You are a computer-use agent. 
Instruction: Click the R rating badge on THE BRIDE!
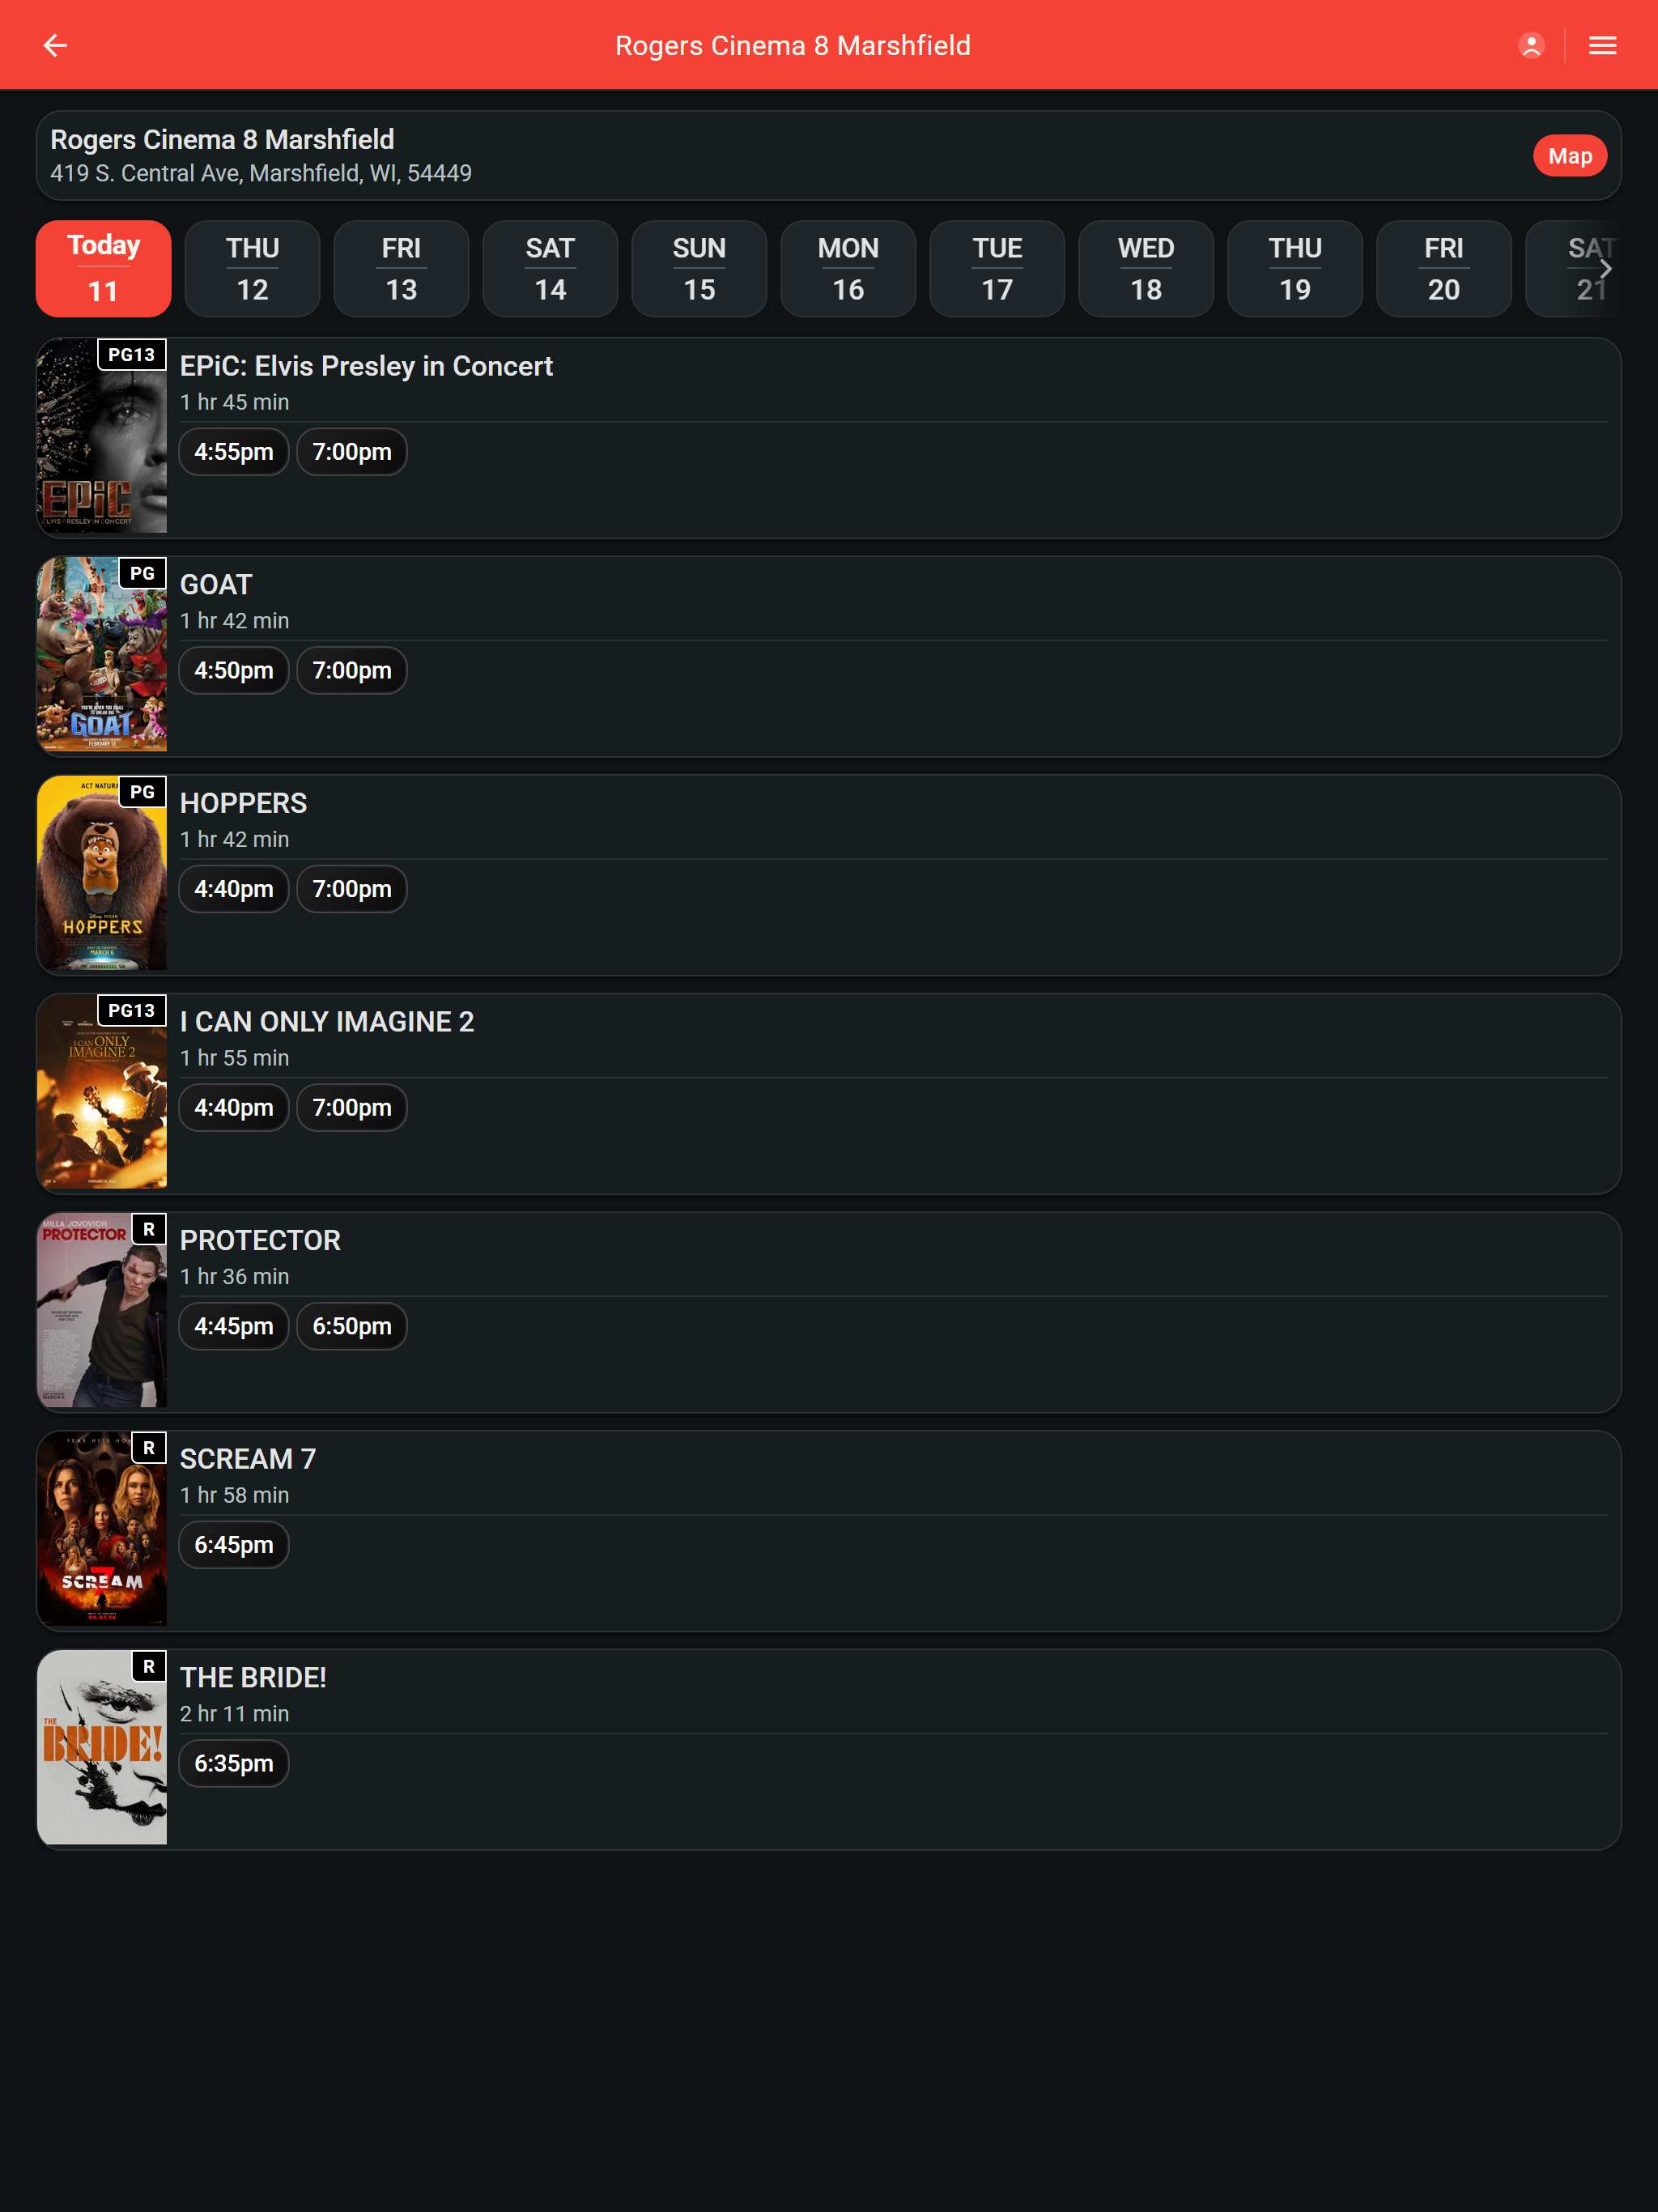pyautogui.click(x=149, y=1667)
